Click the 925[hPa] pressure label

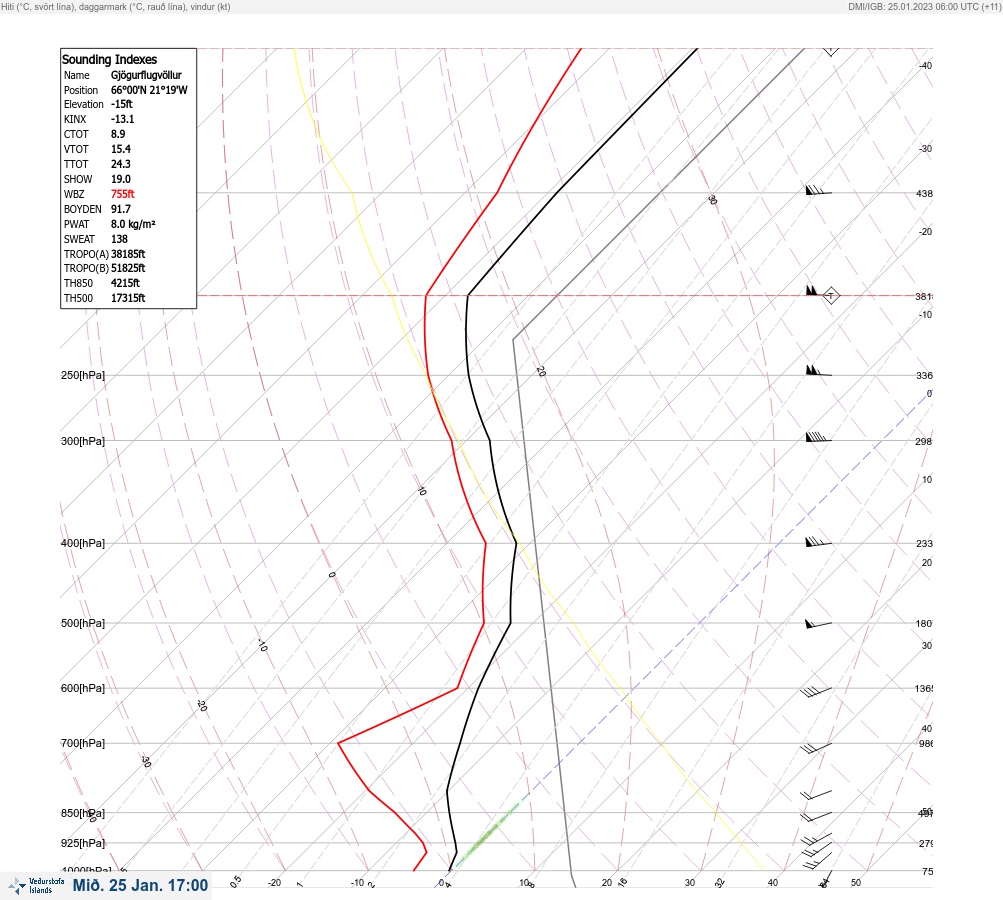tap(83, 843)
